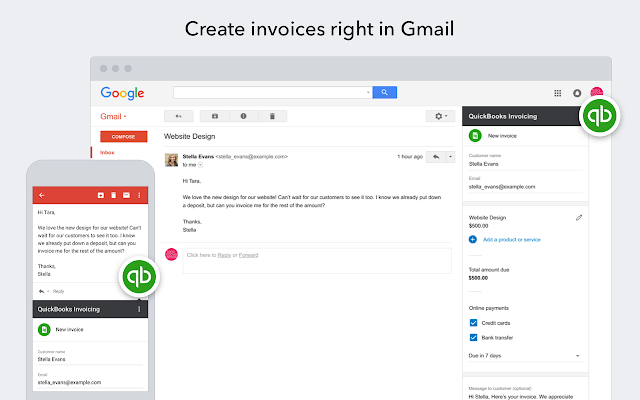Edit Website Design line item with pencil icon
The height and width of the screenshot is (400, 640).
(579, 218)
